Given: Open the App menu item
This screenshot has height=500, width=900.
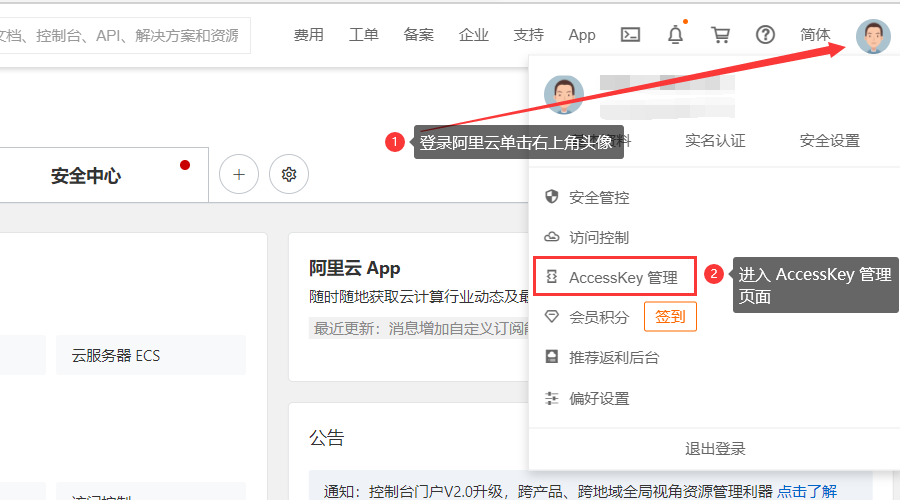Looking at the screenshot, I should point(582,35).
